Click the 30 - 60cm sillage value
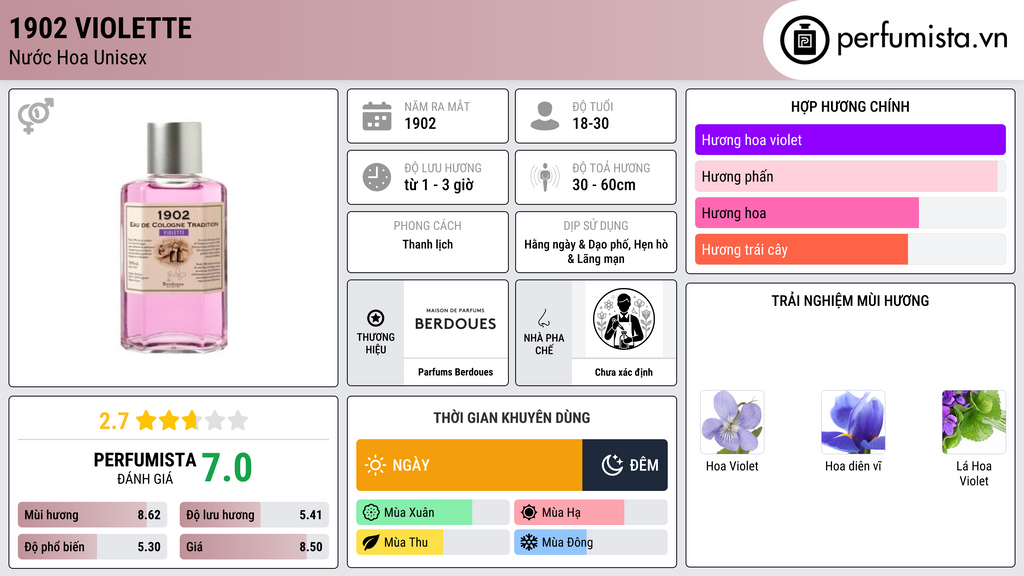Screen dimensions: 1024x576 pyautogui.click(x=604, y=185)
